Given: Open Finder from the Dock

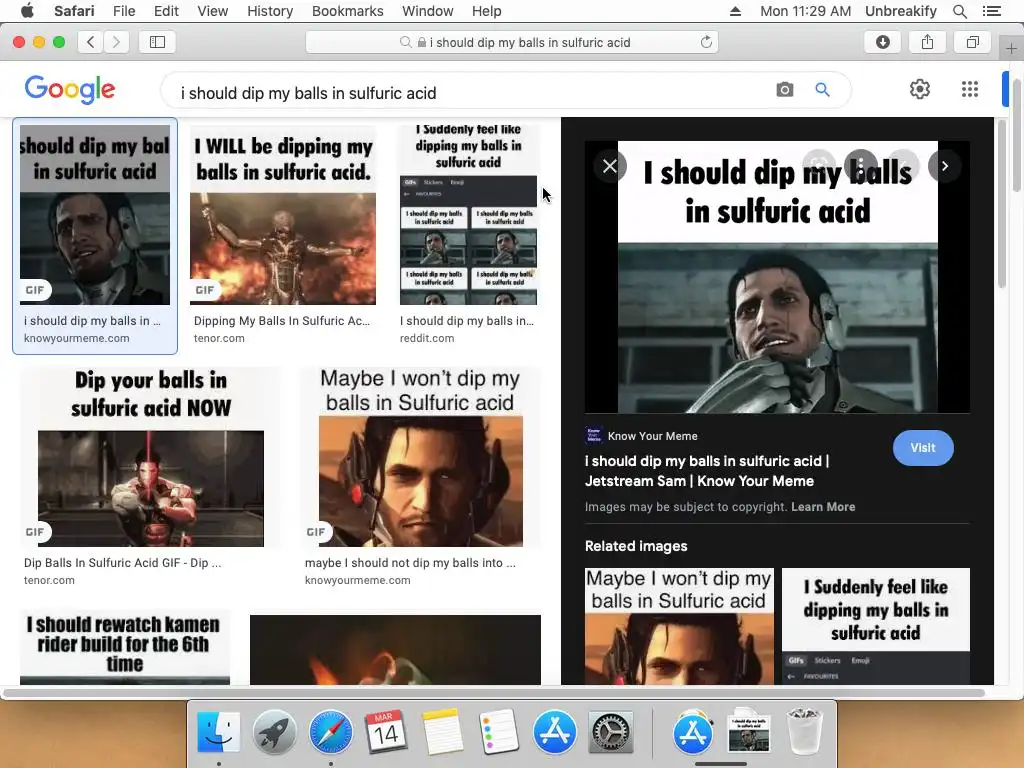Looking at the screenshot, I should click(219, 732).
